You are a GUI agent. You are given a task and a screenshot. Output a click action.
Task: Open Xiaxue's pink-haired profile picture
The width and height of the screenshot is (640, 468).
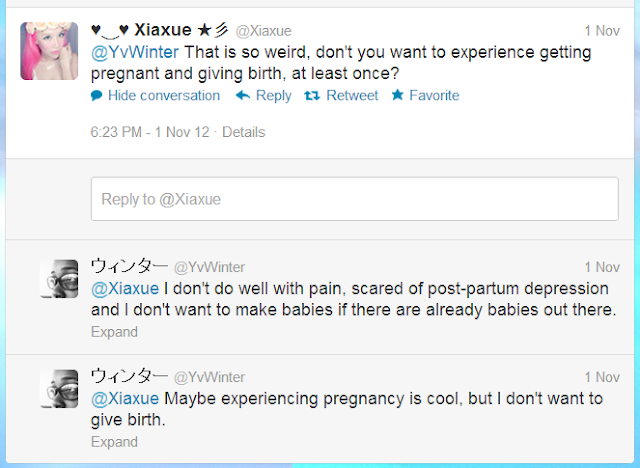tap(50, 50)
